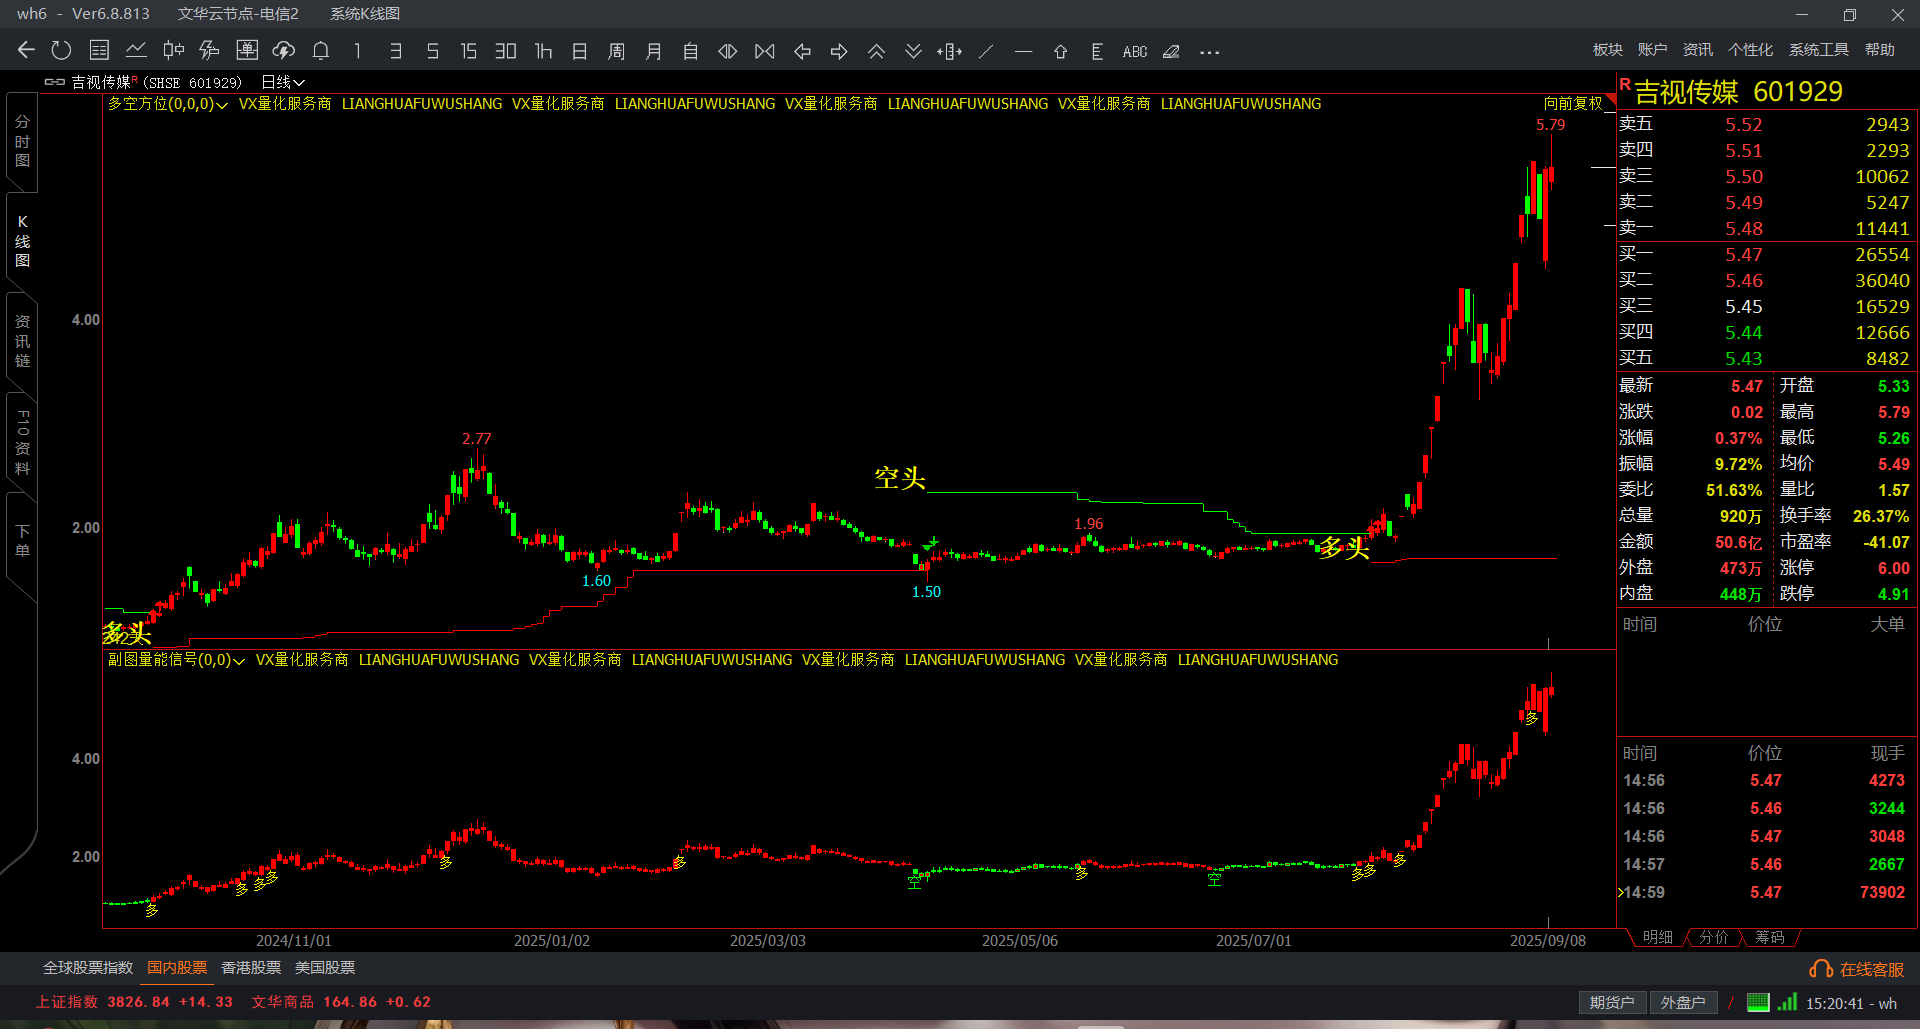Screen dimensions: 1920x1029
Task: Open the F10资料 side tab
Action: [x=22, y=442]
